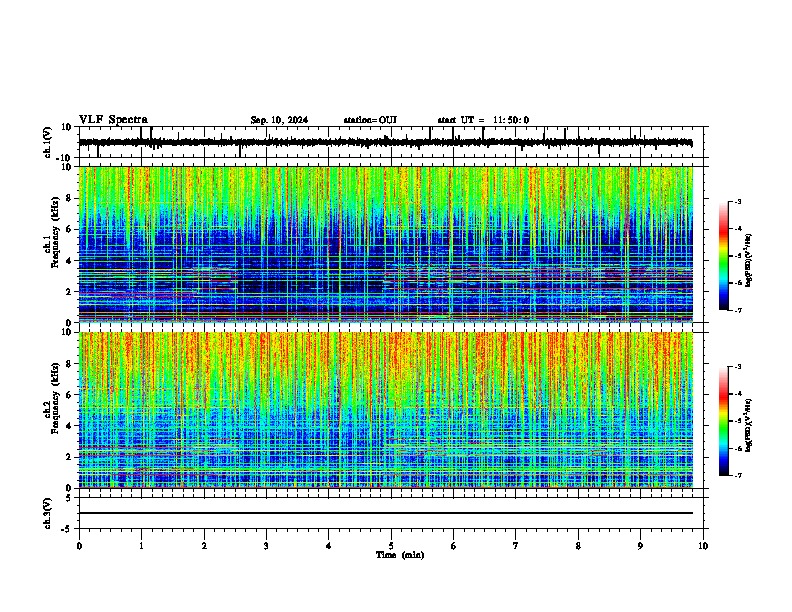Click the "ch.3(V)" axis label
Image resolution: width=792 pixels, height=612 pixels.
[x=48, y=513]
